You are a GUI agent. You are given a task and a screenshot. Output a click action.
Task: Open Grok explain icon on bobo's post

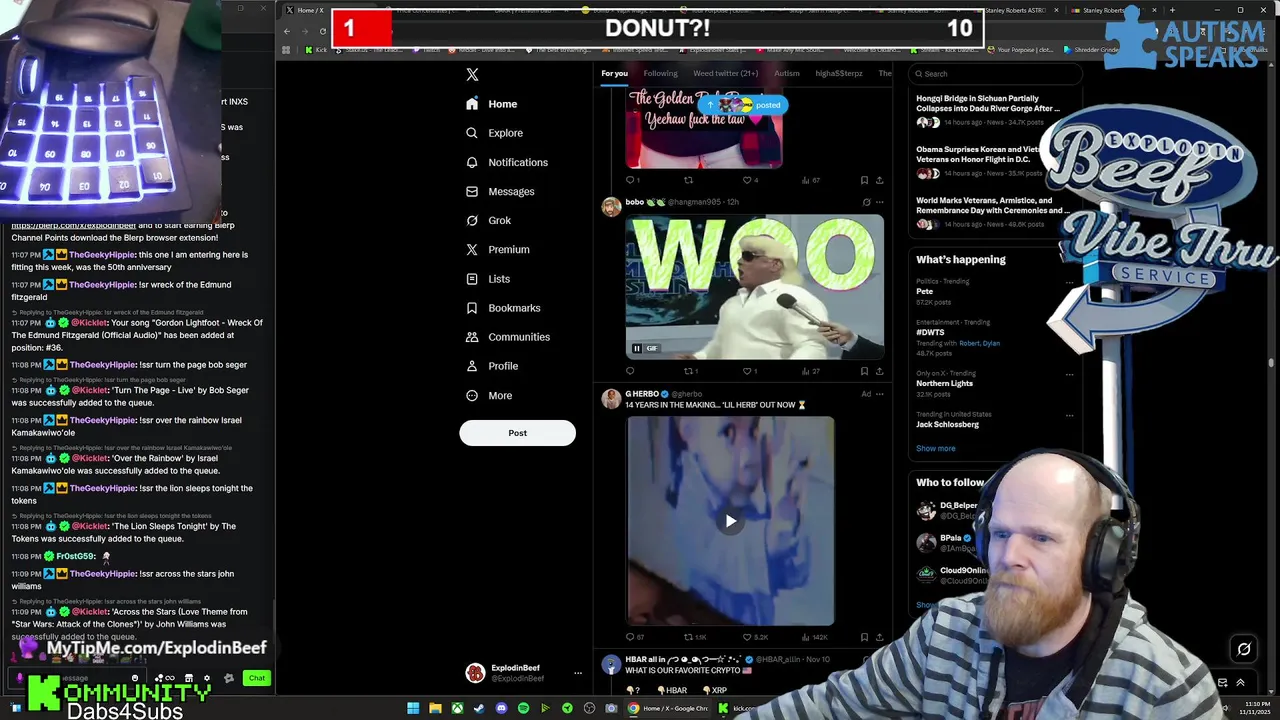(866, 202)
